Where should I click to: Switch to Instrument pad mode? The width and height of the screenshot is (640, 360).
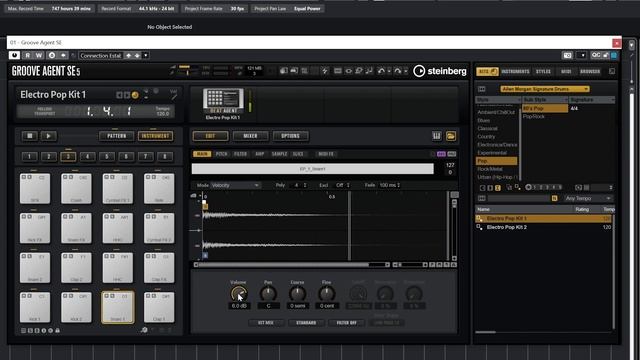pyautogui.click(x=156, y=136)
